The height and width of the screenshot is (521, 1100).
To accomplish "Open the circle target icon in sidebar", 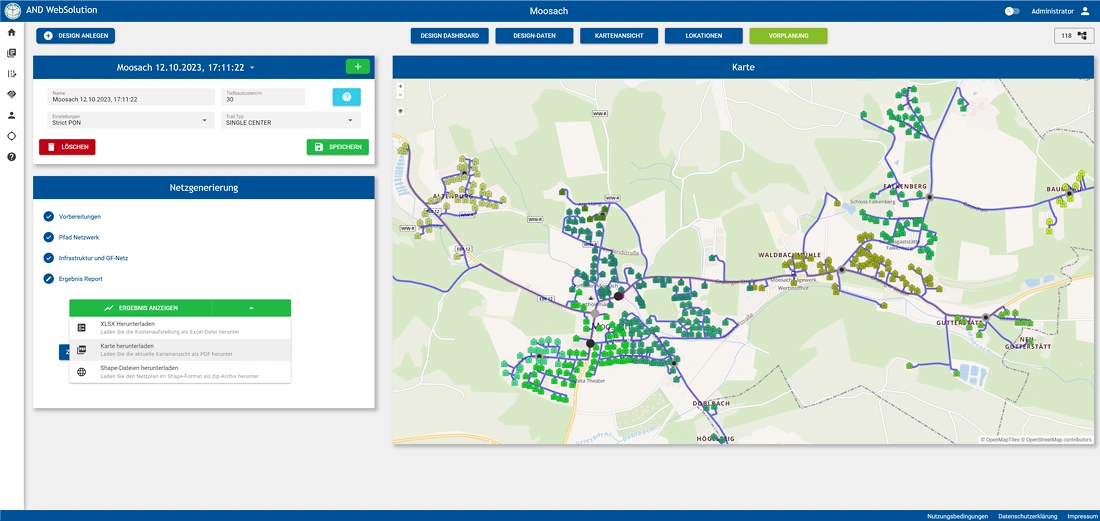I will [x=11, y=136].
